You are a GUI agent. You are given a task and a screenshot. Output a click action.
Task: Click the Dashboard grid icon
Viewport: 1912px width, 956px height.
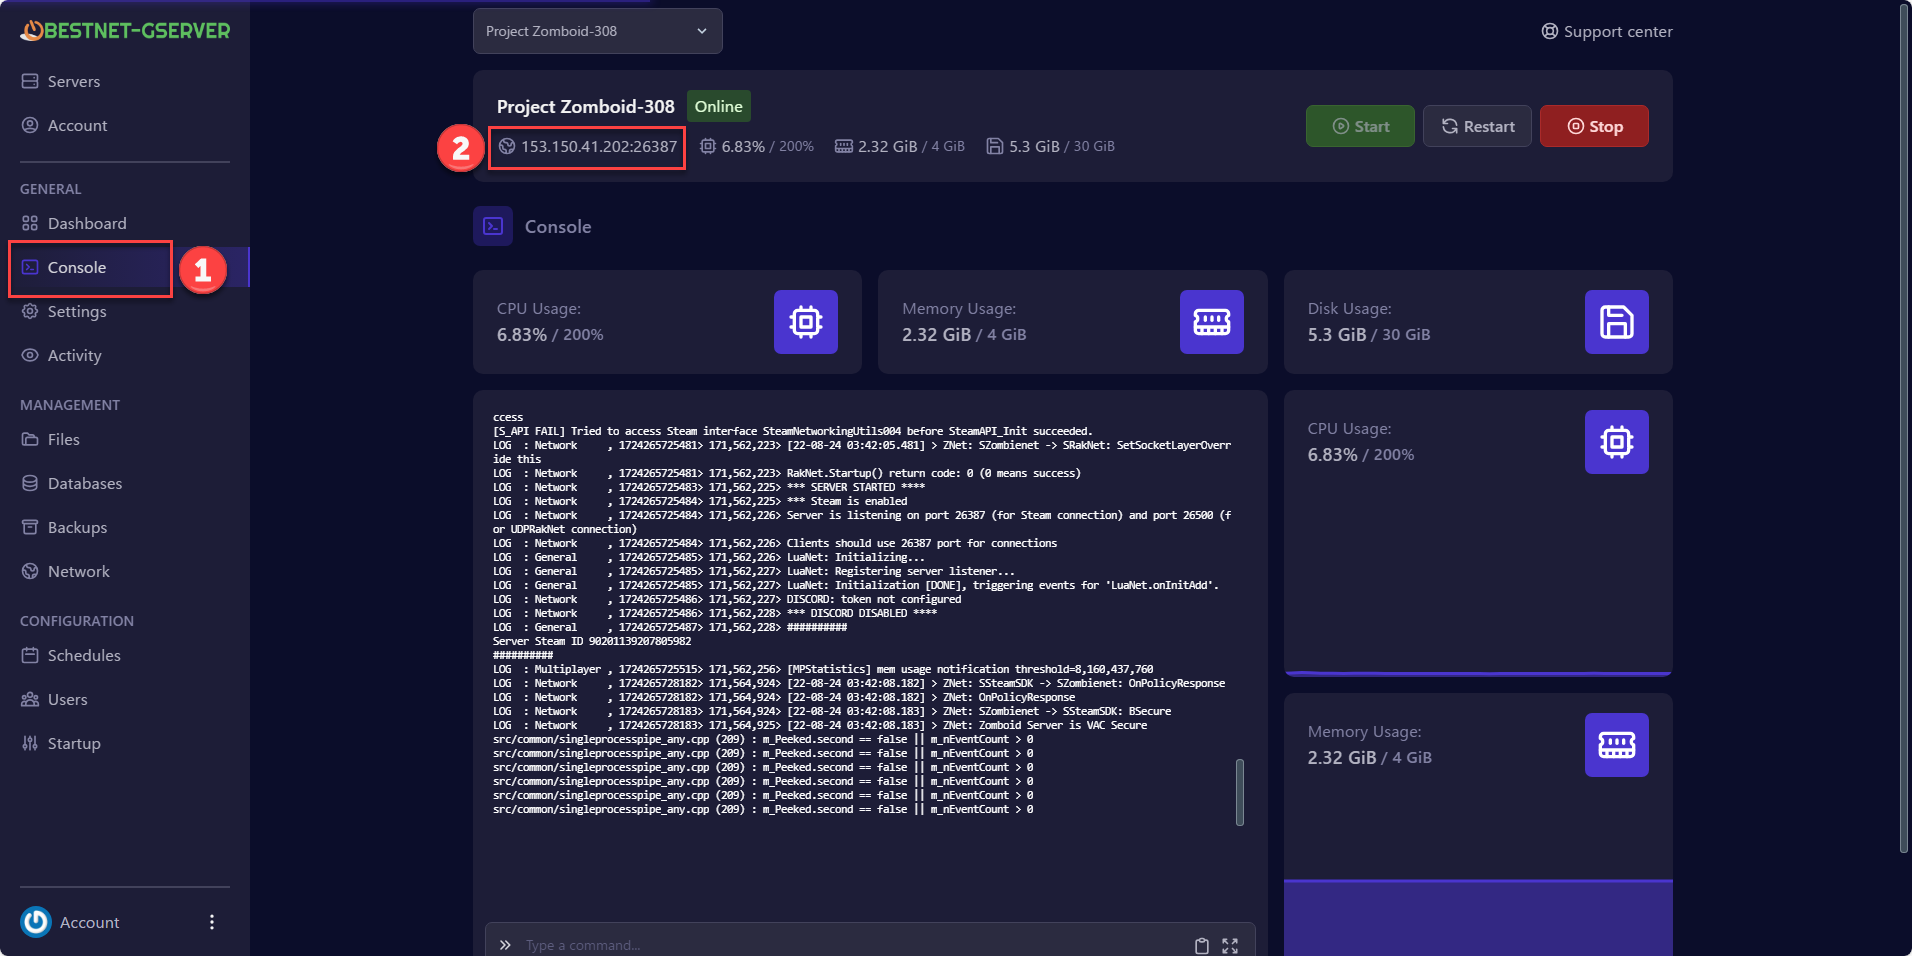click(x=30, y=223)
